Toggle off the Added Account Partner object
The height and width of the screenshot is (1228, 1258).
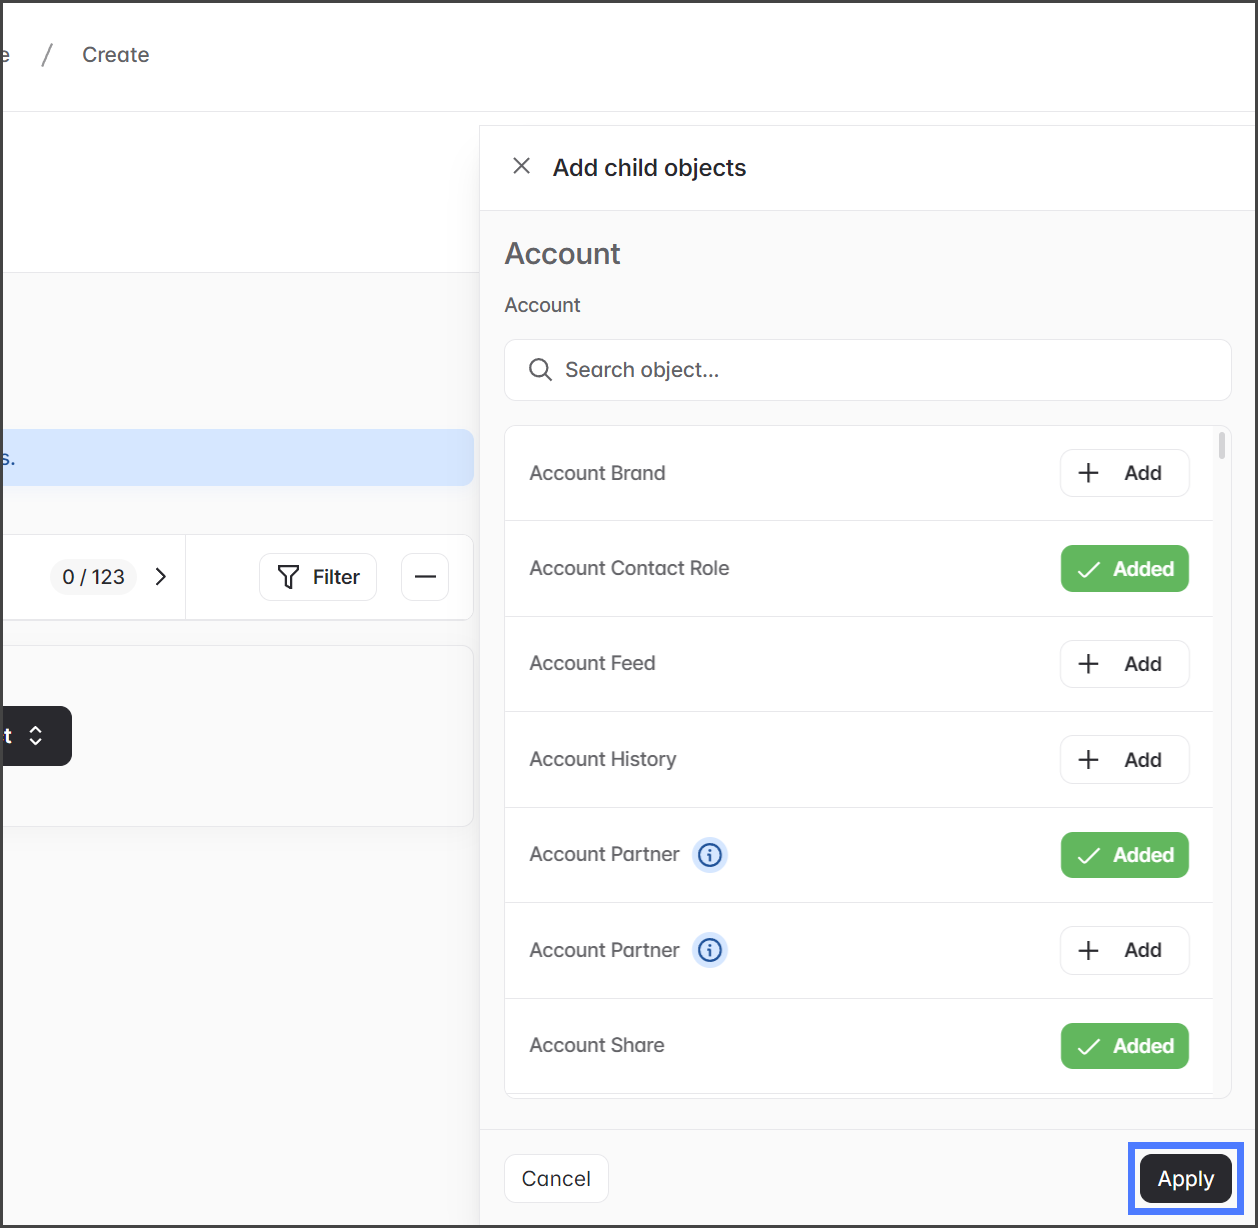coord(1124,855)
